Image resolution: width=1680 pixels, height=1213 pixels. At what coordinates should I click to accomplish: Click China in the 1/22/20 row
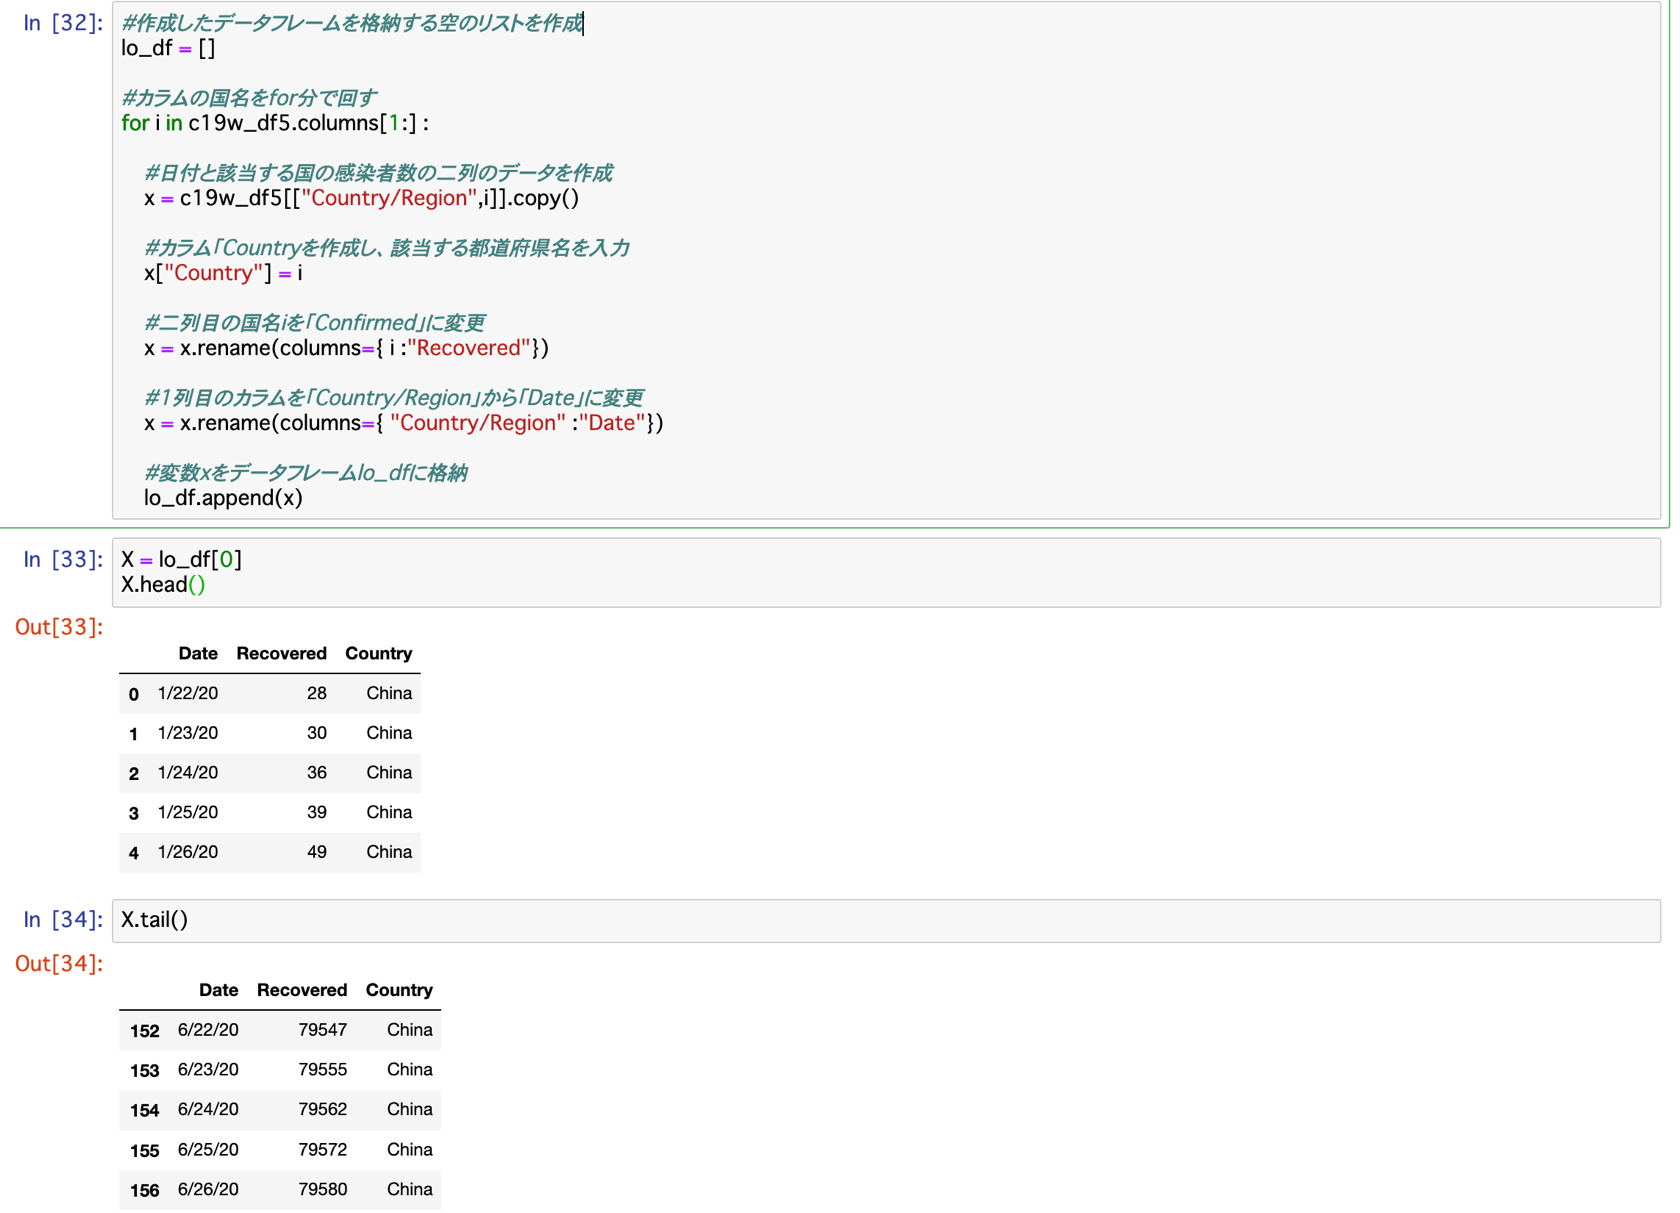[389, 693]
